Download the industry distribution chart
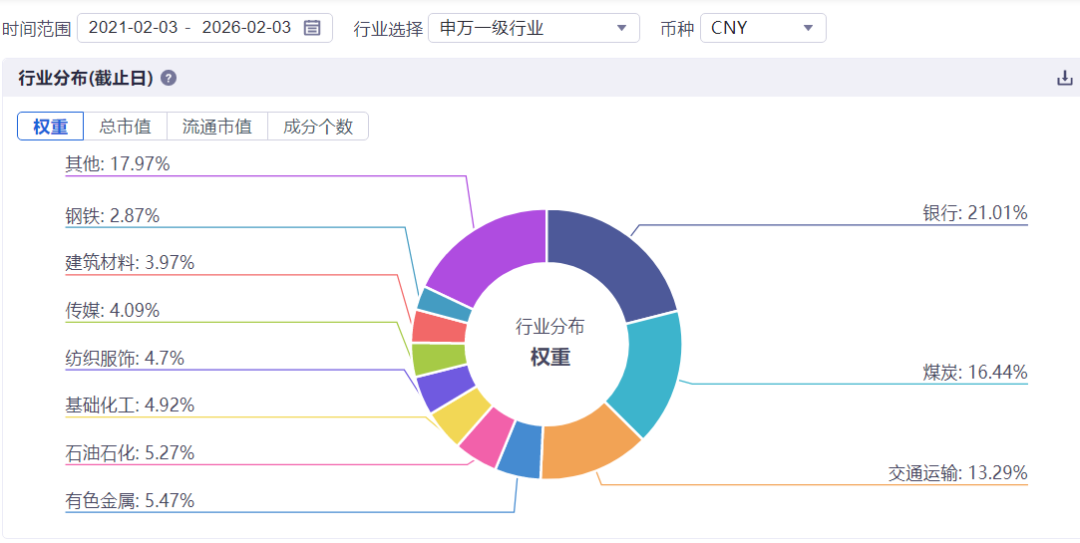 pyautogui.click(x=1064, y=78)
